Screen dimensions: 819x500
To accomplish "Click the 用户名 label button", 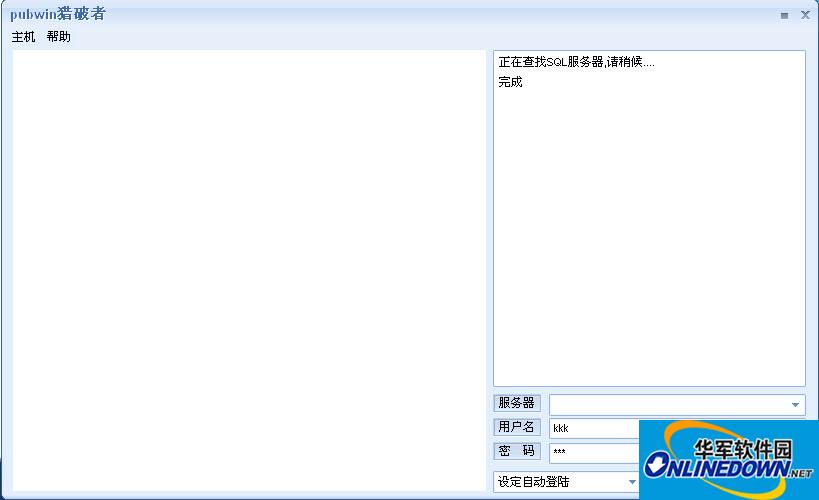I will 517,427.
